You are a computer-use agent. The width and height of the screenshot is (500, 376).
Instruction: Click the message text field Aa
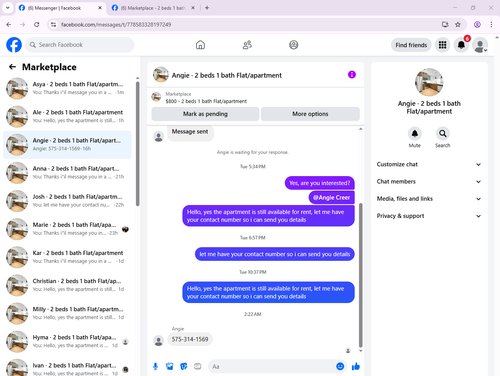[x=272, y=367]
